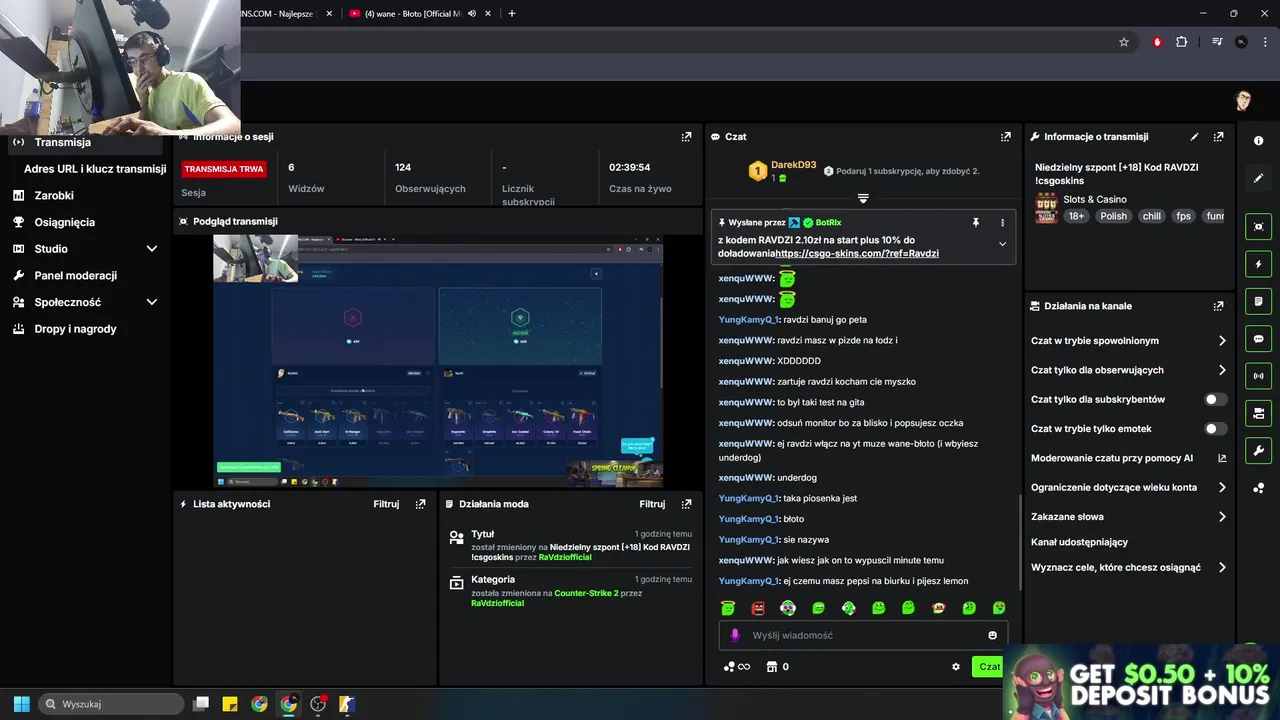Open user avatar at top right
Image resolution: width=1280 pixels, height=720 pixels.
(x=1243, y=100)
